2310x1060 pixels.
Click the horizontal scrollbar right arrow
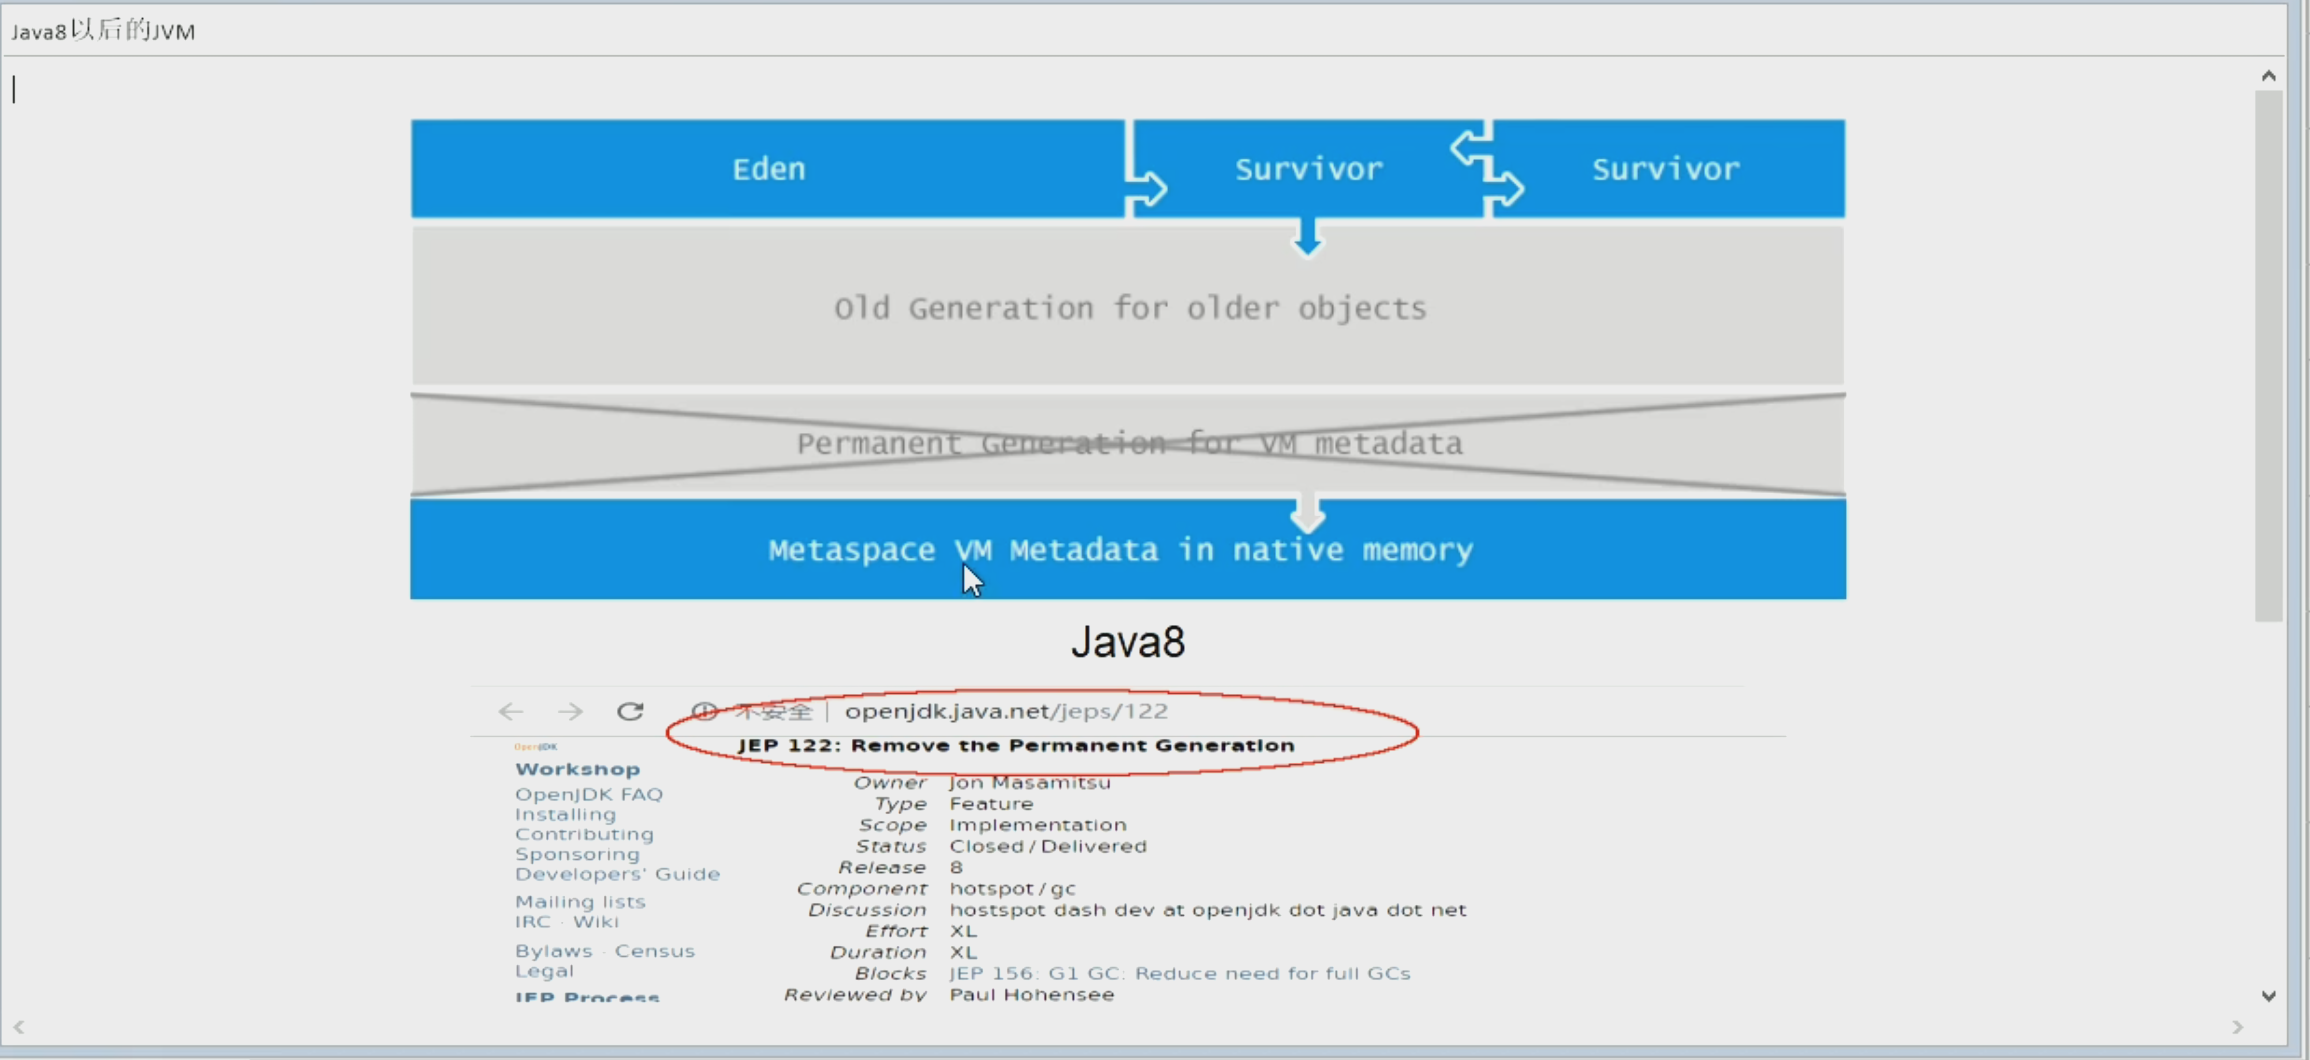point(2238,1027)
